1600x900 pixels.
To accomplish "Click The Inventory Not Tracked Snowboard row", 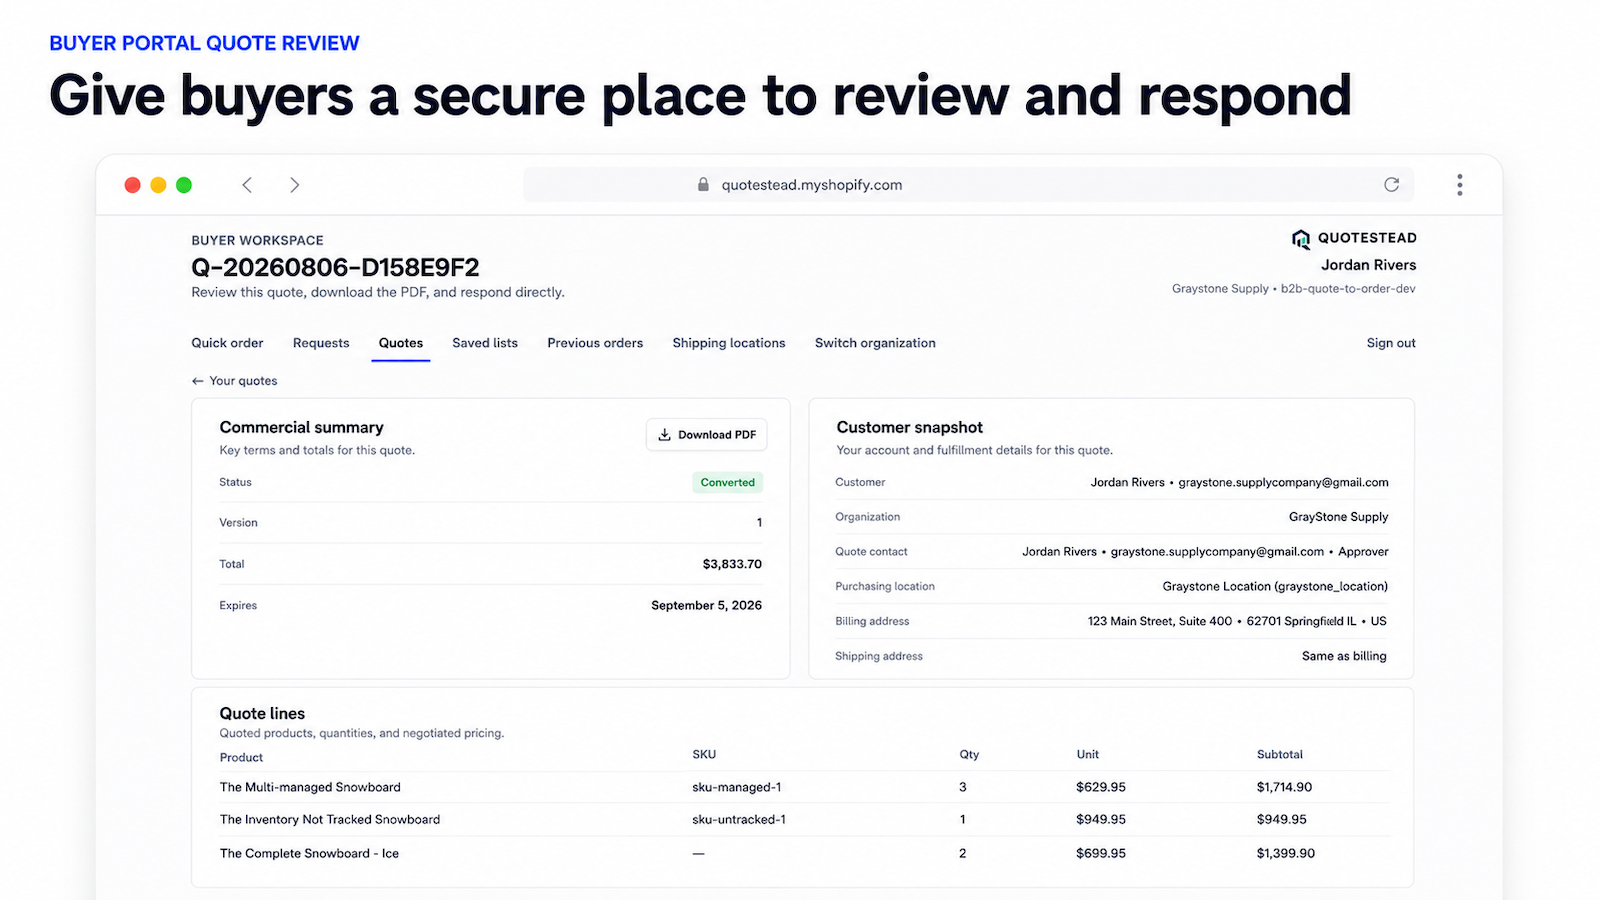I will tap(805, 820).
